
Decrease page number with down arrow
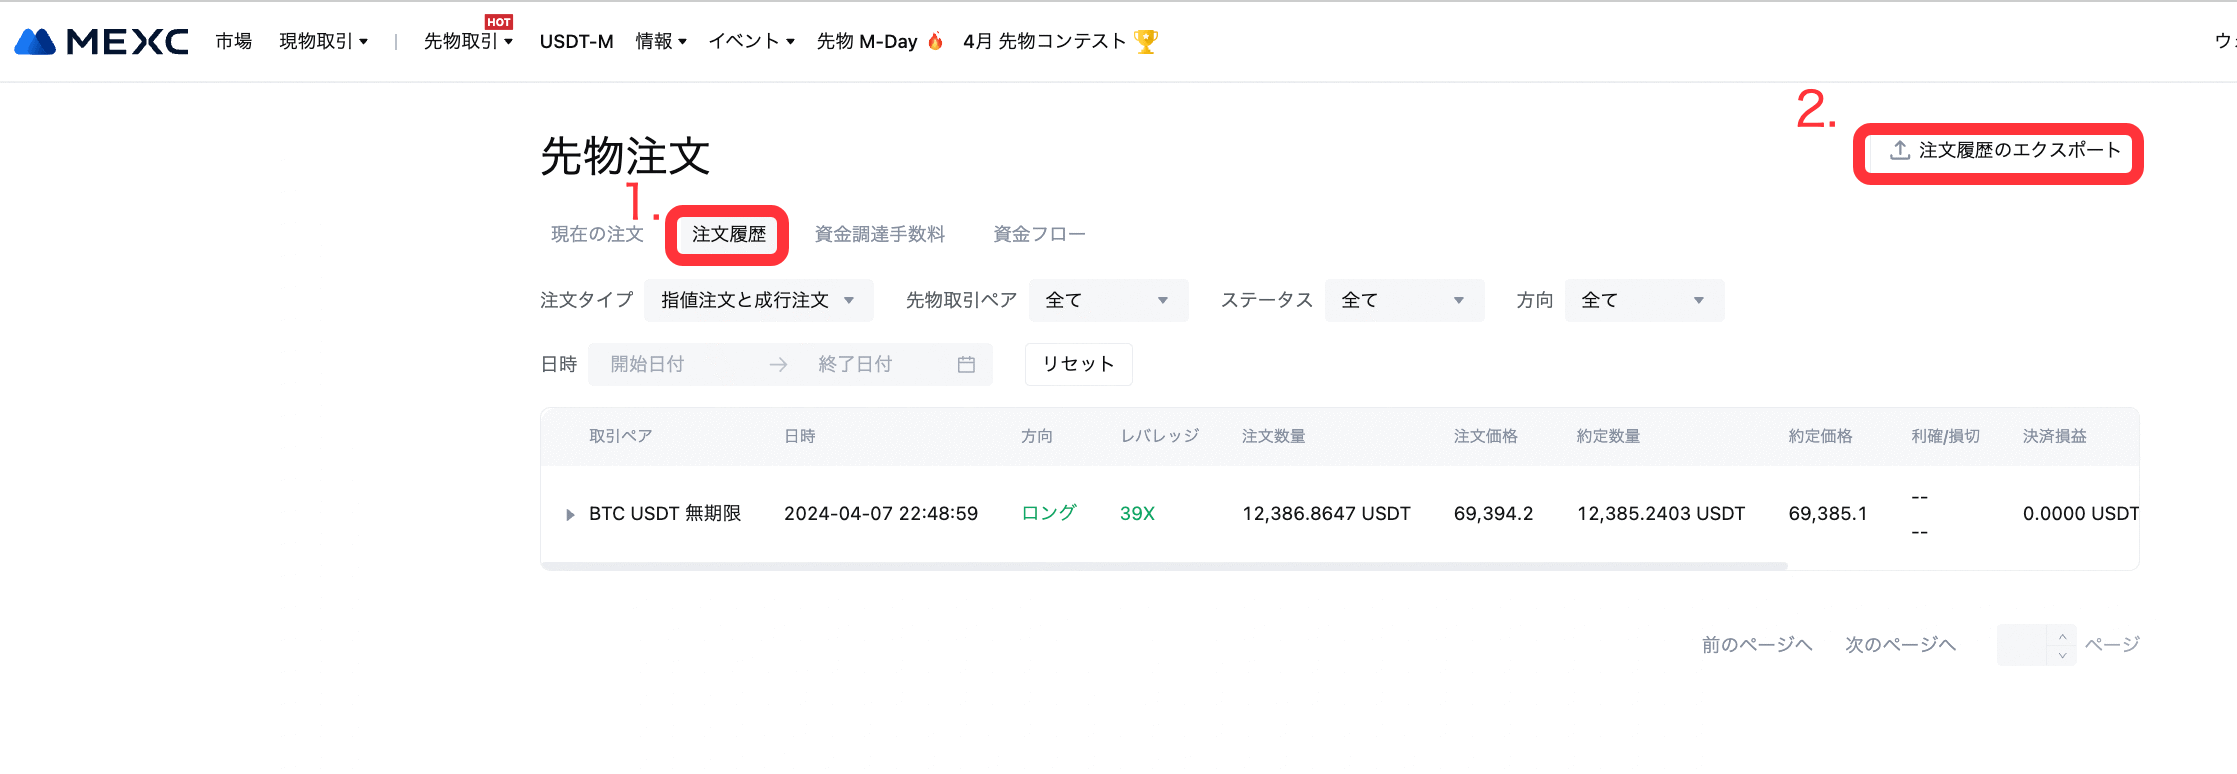[x=2062, y=655]
